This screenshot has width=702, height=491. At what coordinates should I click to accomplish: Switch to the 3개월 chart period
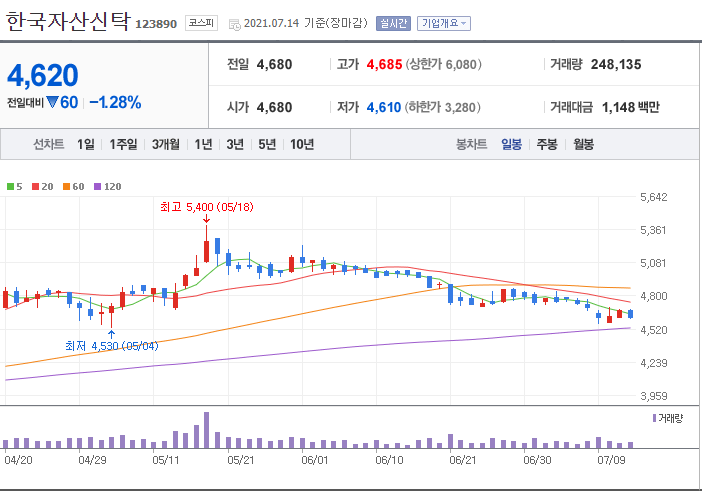pos(166,144)
